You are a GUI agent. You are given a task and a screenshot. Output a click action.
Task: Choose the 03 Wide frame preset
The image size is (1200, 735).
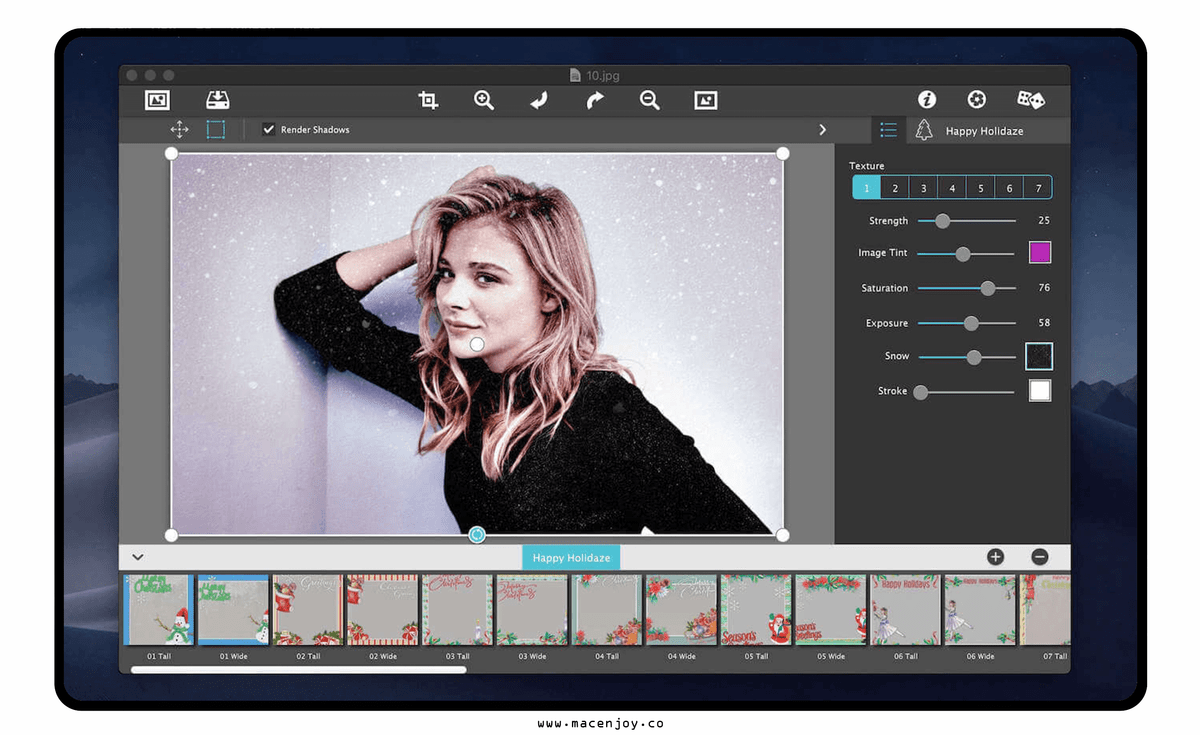(532, 609)
